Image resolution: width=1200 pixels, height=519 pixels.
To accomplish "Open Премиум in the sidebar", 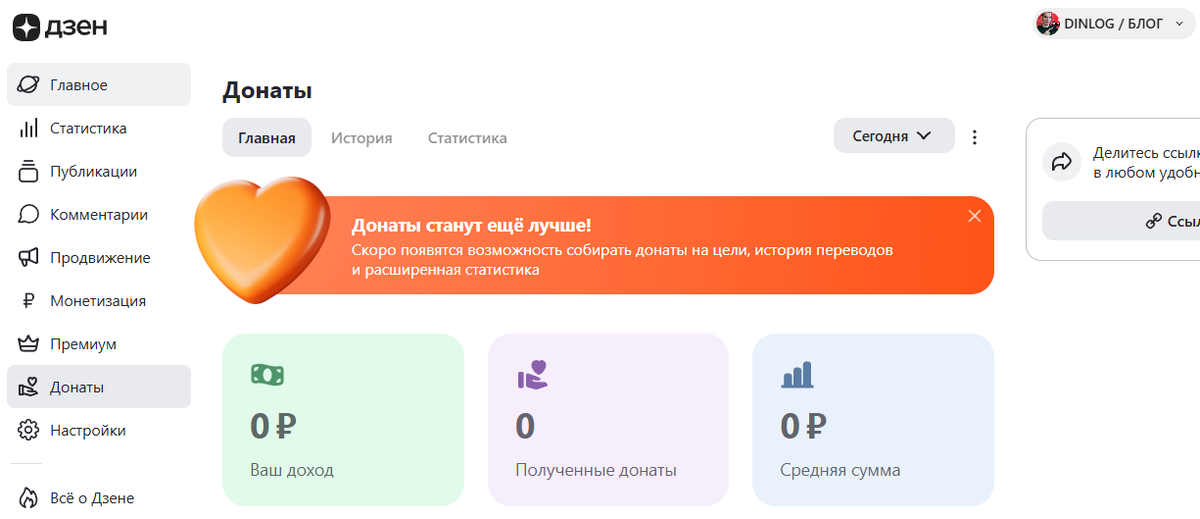I will pyautogui.click(x=99, y=344).
